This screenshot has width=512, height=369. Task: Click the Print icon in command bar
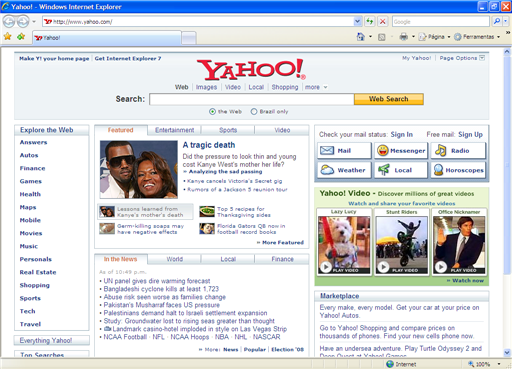[403, 37]
